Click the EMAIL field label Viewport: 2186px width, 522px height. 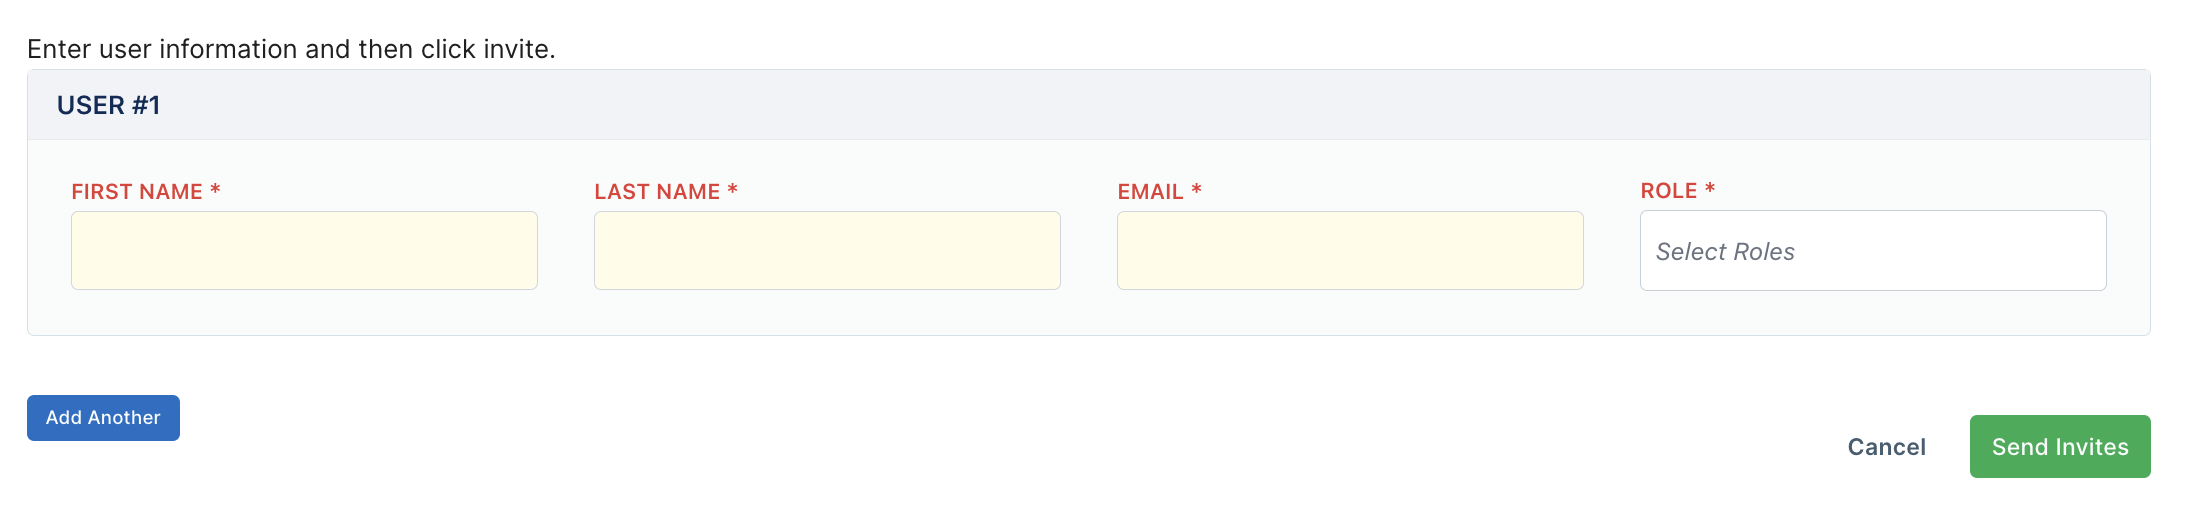coord(1150,191)
